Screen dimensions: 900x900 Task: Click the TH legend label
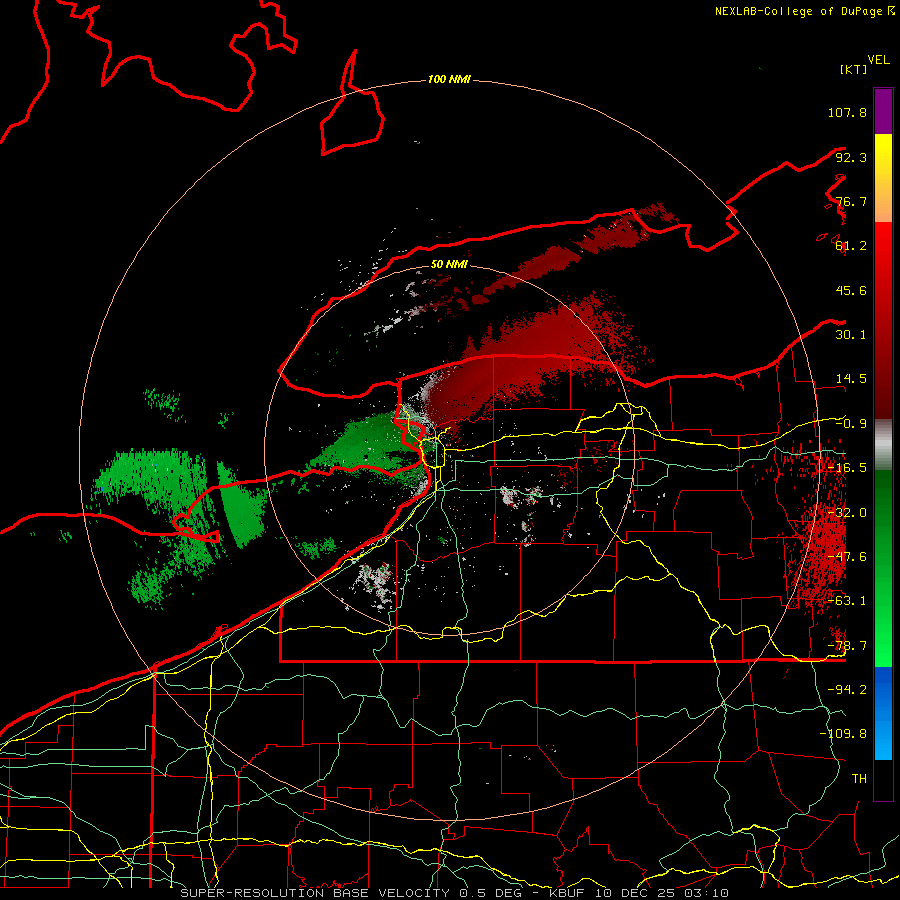click(859, 779)
